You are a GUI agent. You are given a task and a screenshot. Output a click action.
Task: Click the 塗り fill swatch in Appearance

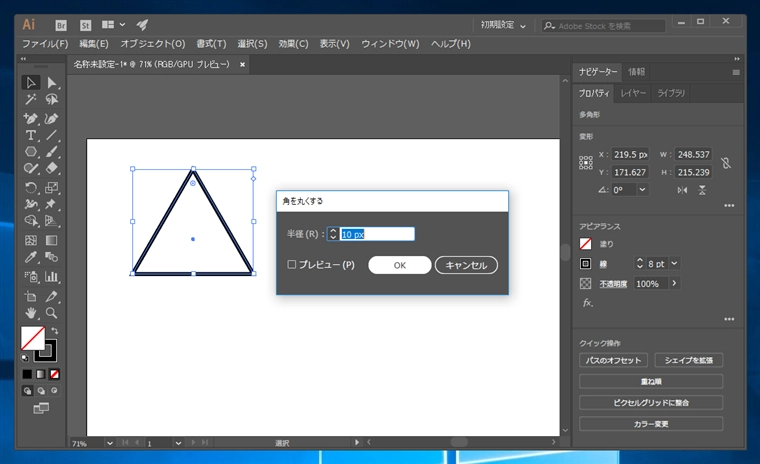[586, 244]
